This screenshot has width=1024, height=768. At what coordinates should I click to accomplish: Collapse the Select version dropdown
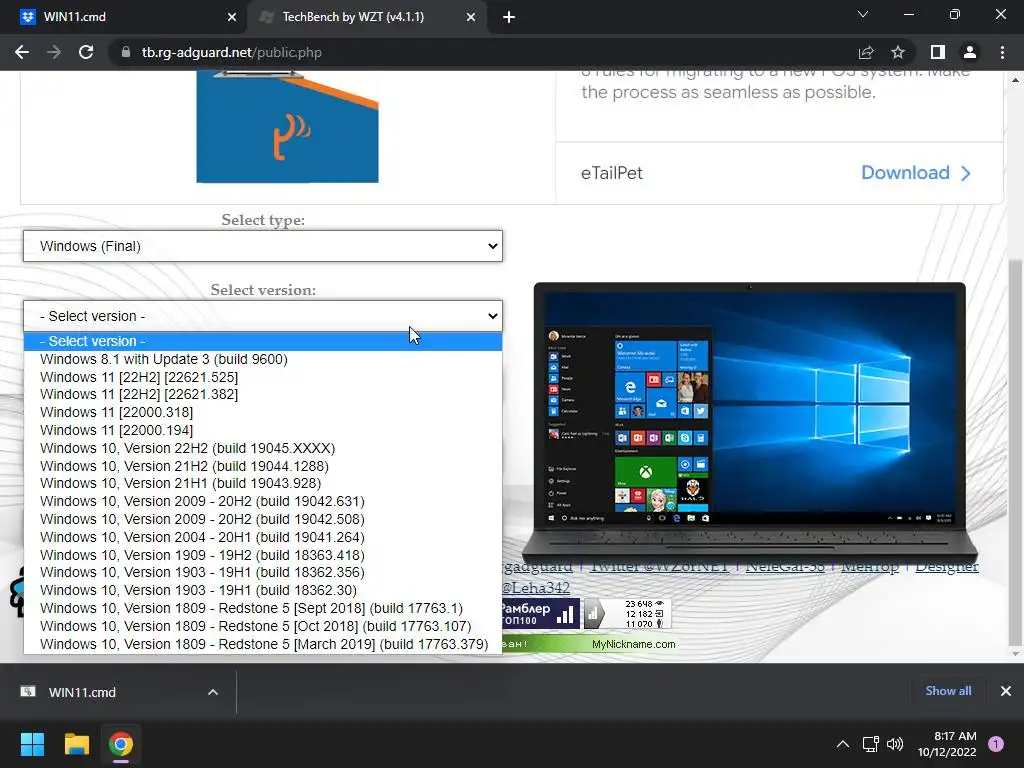pos(263,316)
